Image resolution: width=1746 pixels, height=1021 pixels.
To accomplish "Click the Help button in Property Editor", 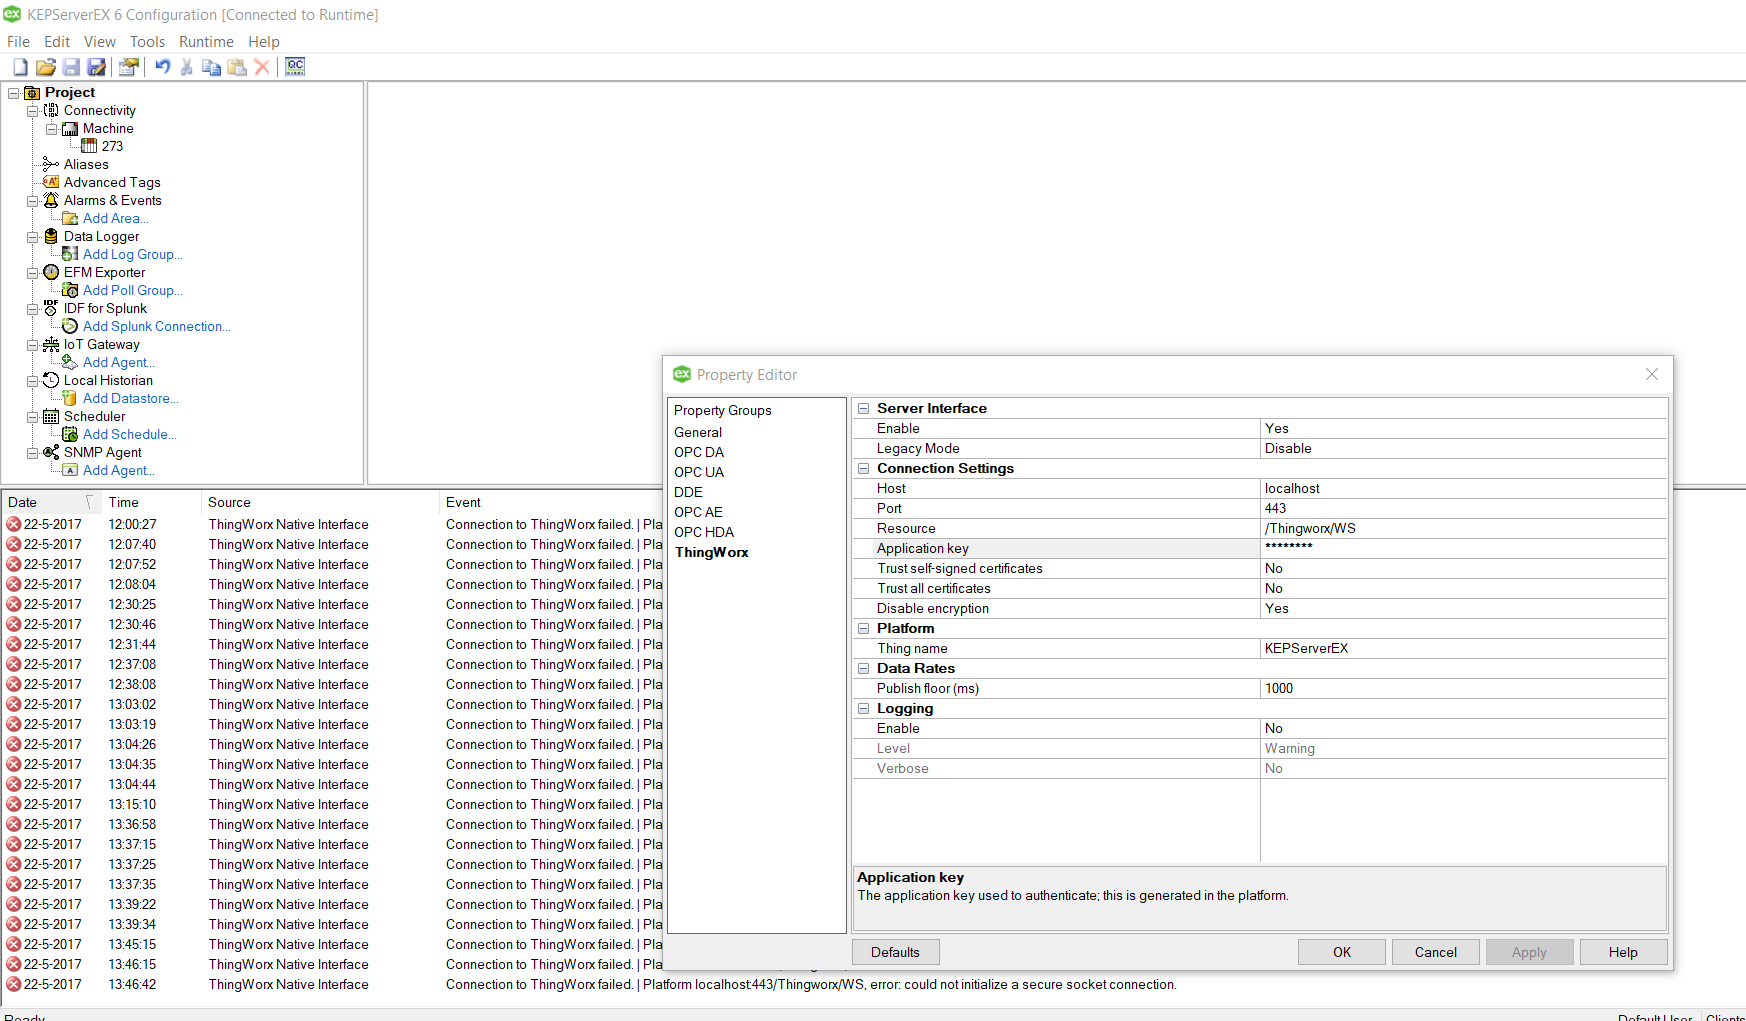I will 1623,952.
